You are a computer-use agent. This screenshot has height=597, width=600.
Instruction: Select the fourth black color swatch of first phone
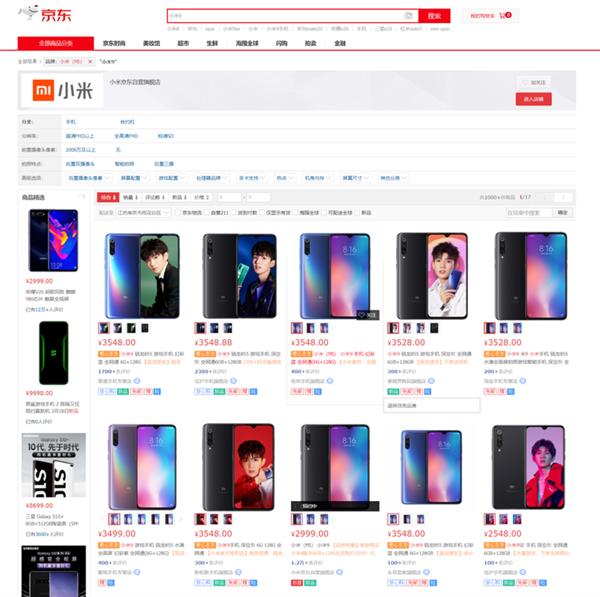click(145, 328)
